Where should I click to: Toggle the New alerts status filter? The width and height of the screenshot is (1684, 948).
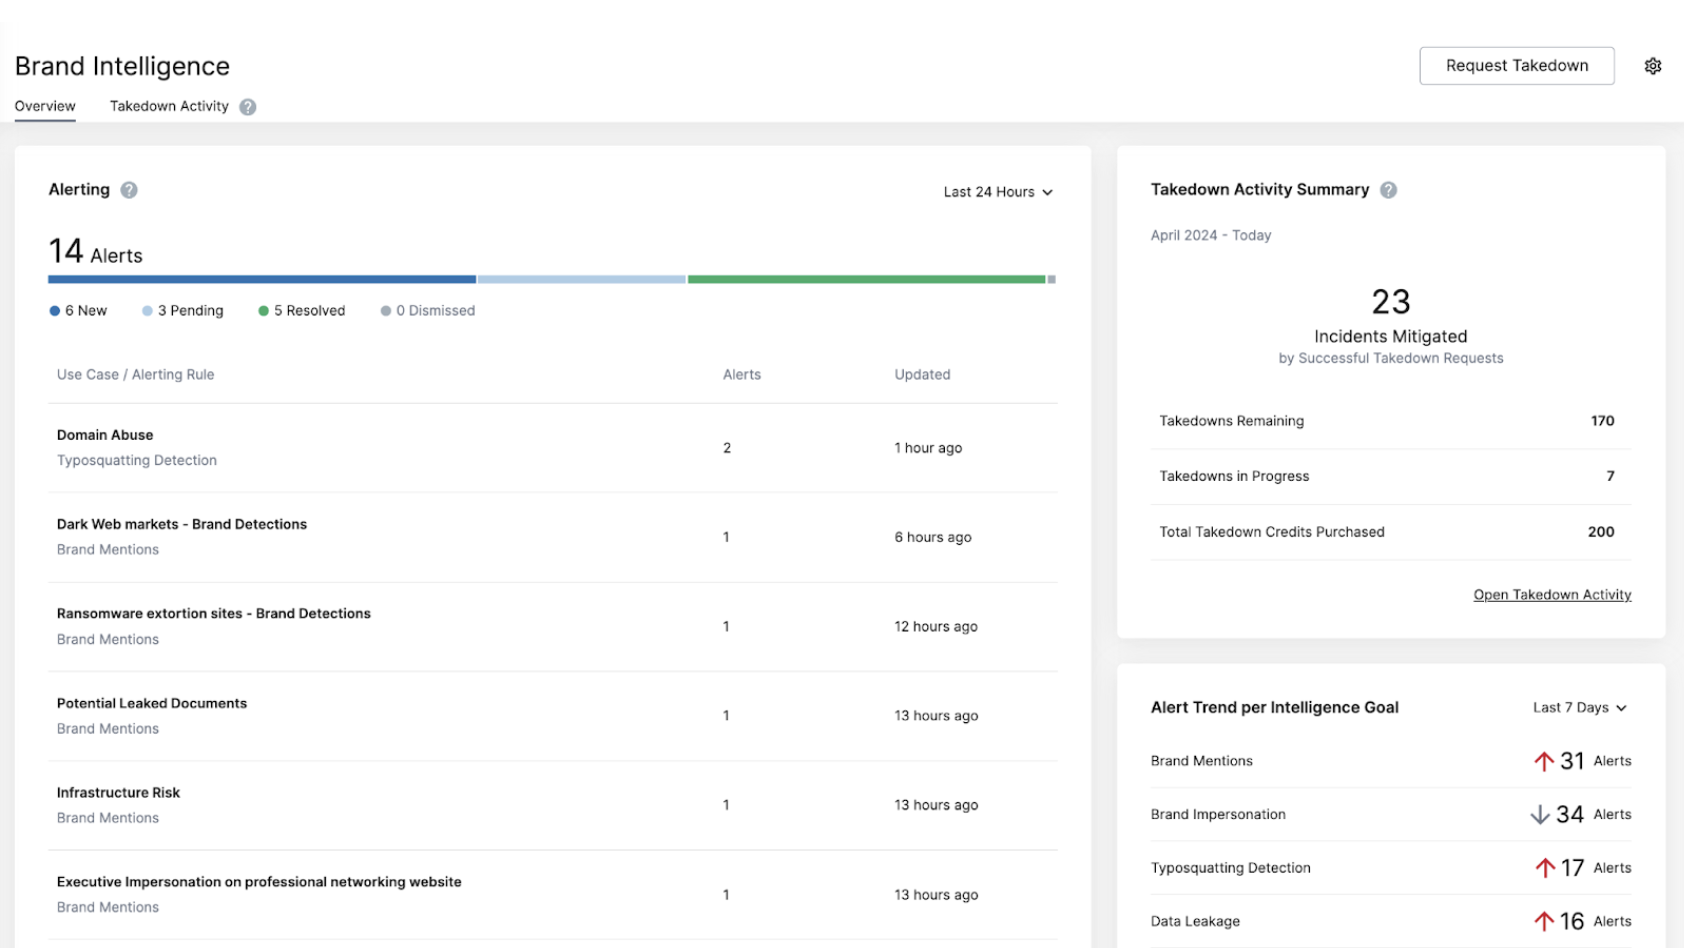click(x=78, y=310)
